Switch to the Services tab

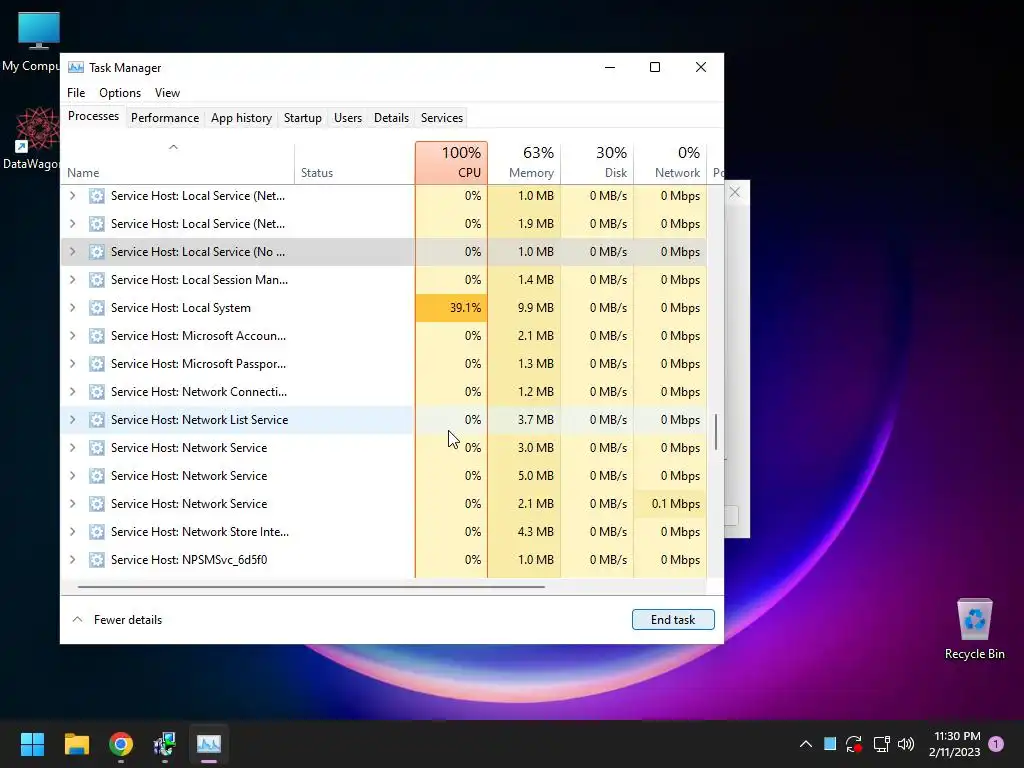click(x=441, y=118)
